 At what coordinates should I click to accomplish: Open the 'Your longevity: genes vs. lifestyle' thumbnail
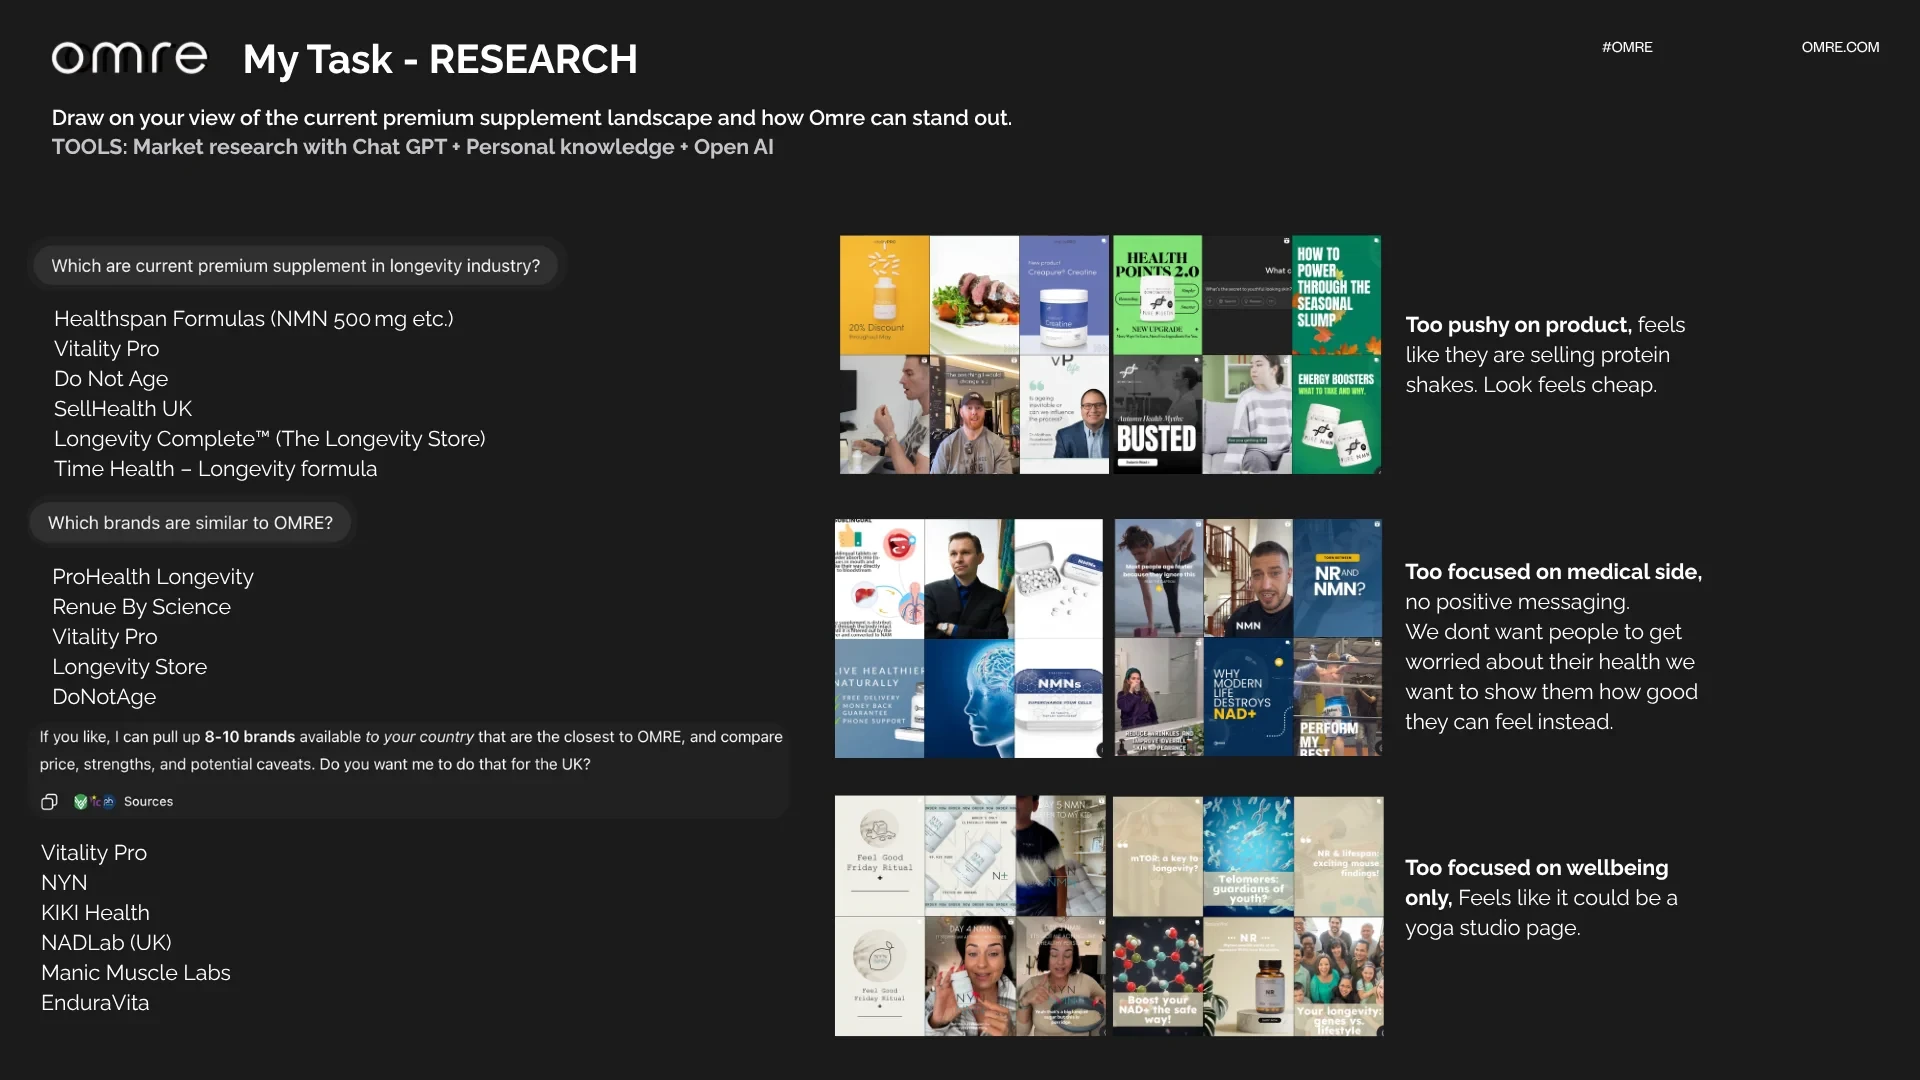click(1339, 976)
